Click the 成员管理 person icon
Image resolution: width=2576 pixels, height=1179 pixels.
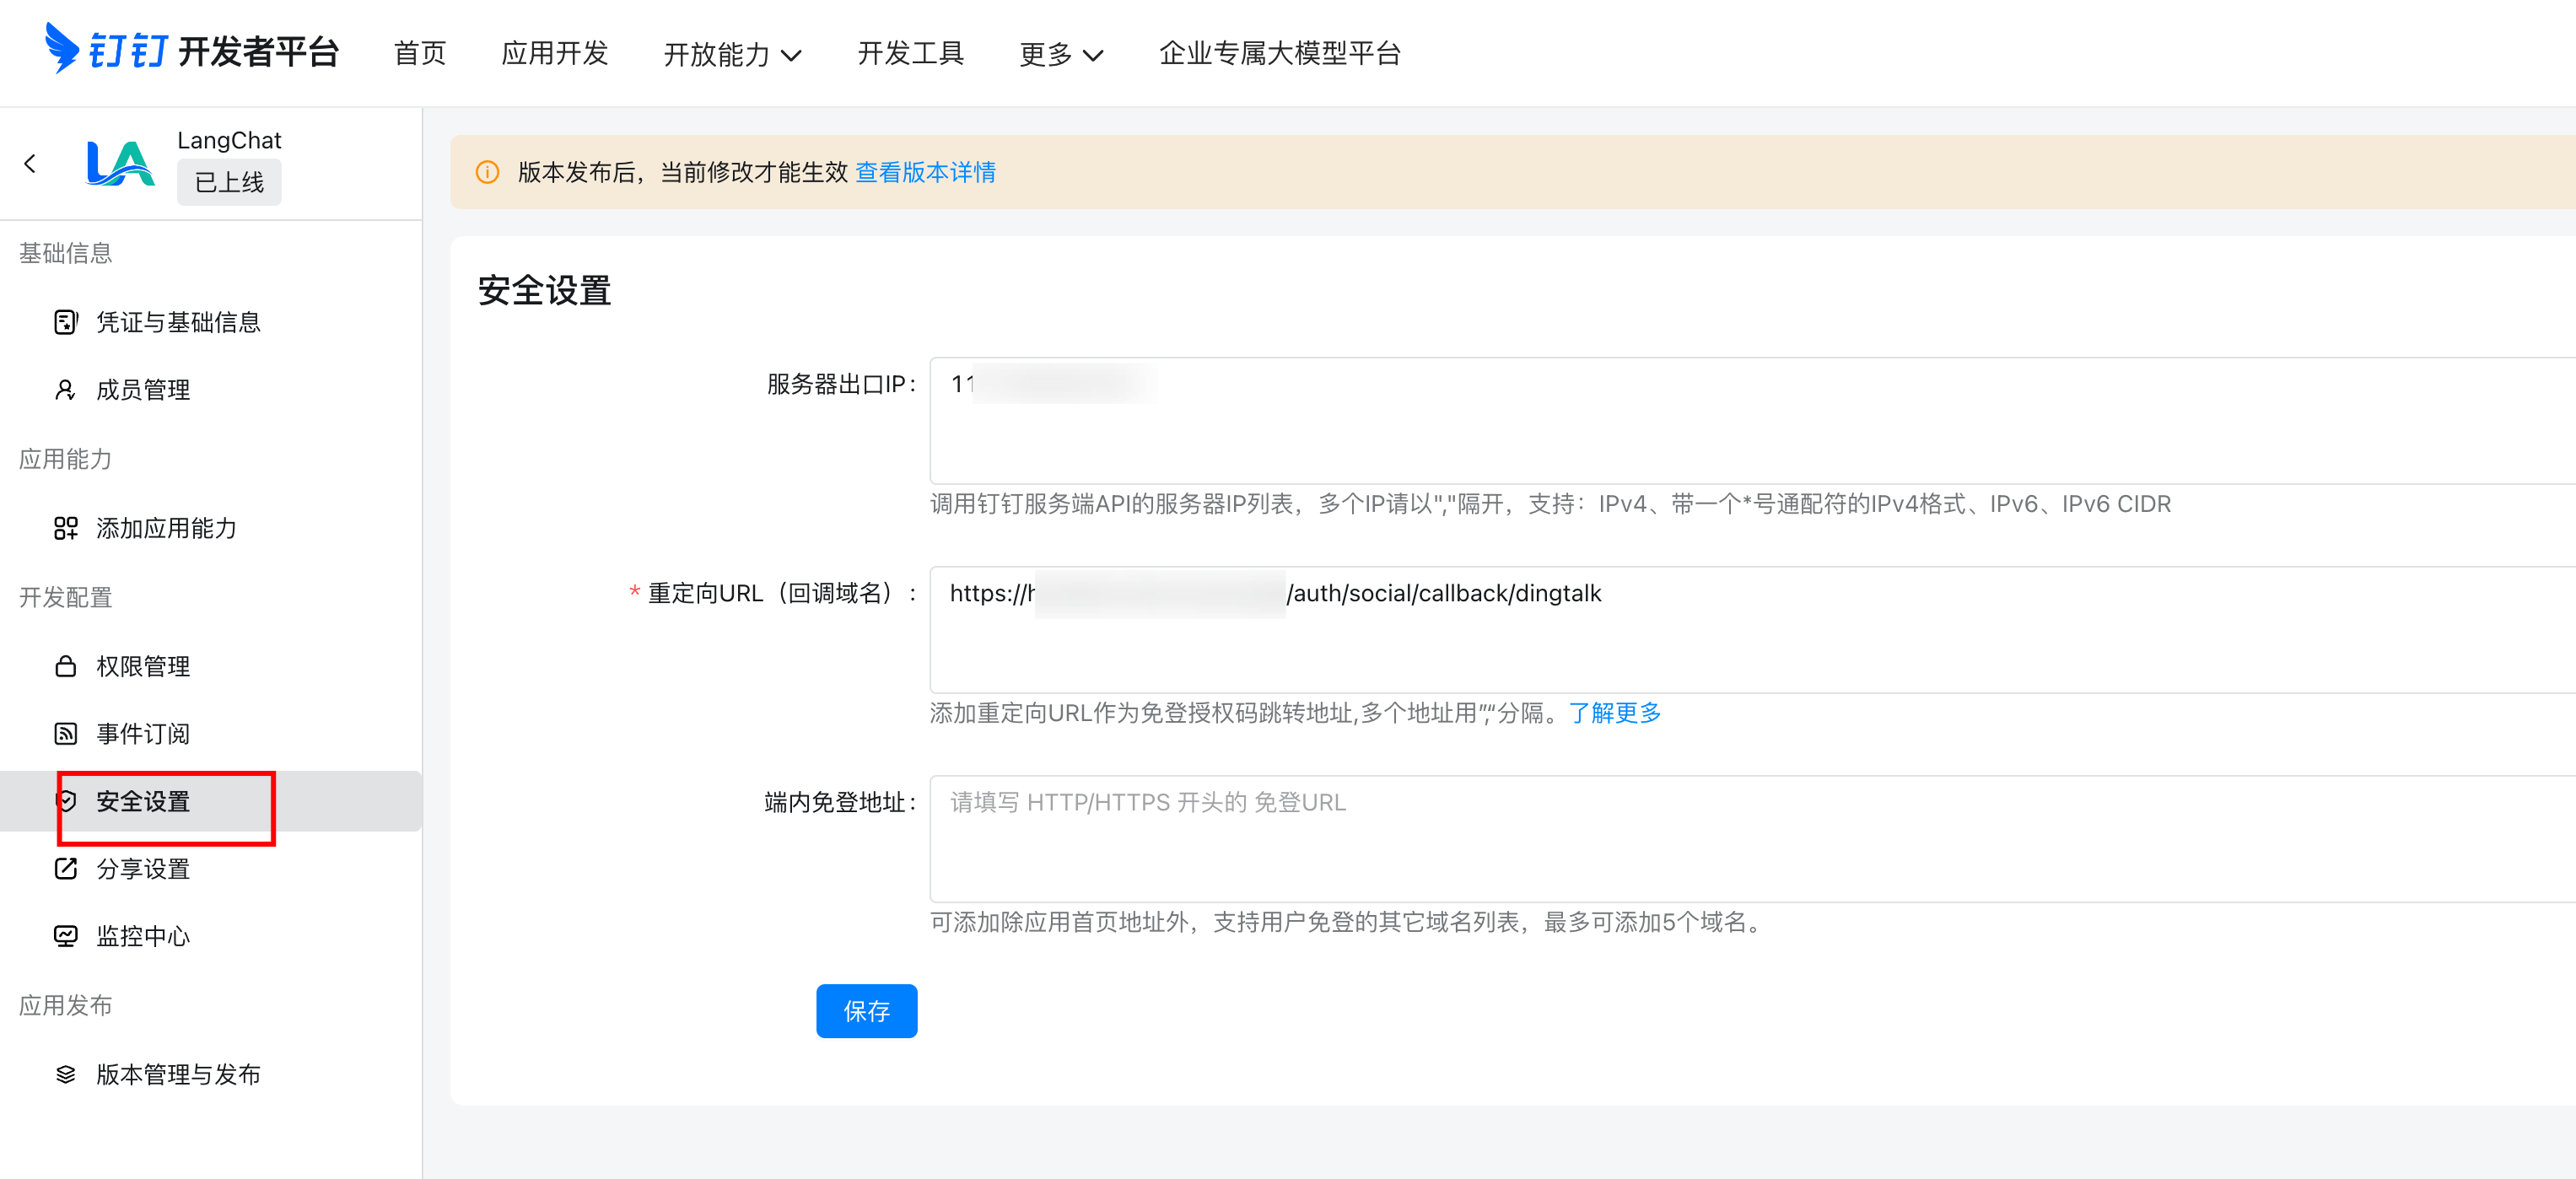(65, 390)
